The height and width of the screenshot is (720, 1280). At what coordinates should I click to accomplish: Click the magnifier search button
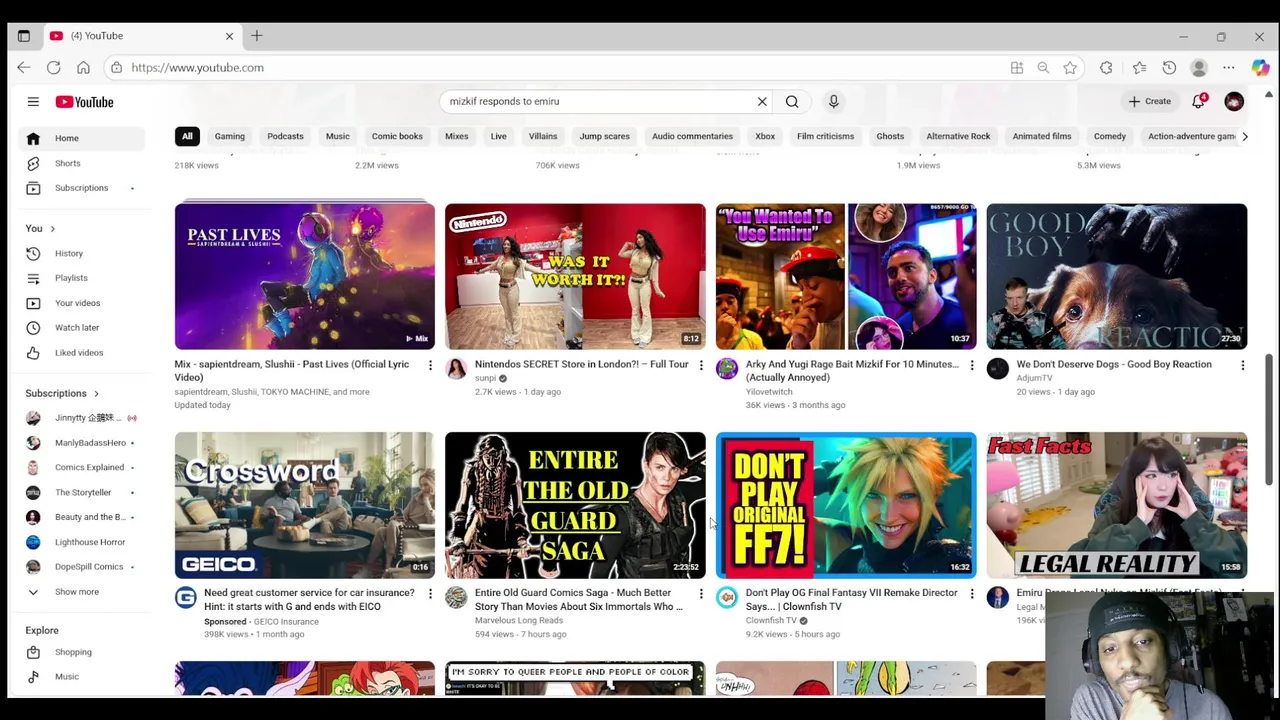click(x=792, y=101)
